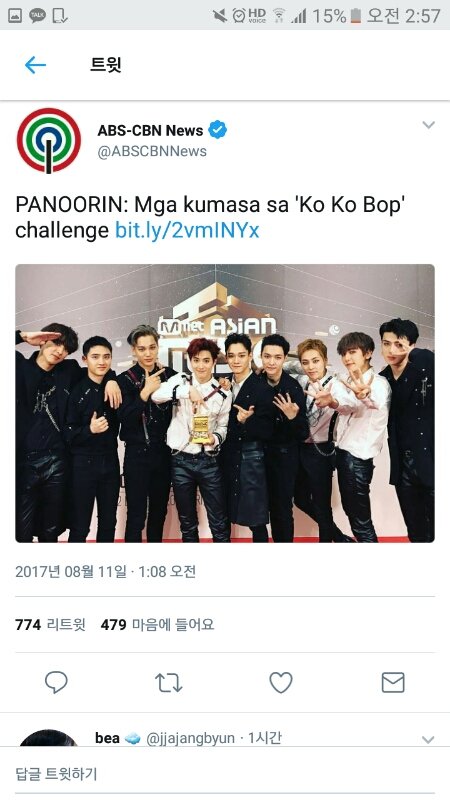
Task: Tap the back arrow icon
Action: click(35, 65)
